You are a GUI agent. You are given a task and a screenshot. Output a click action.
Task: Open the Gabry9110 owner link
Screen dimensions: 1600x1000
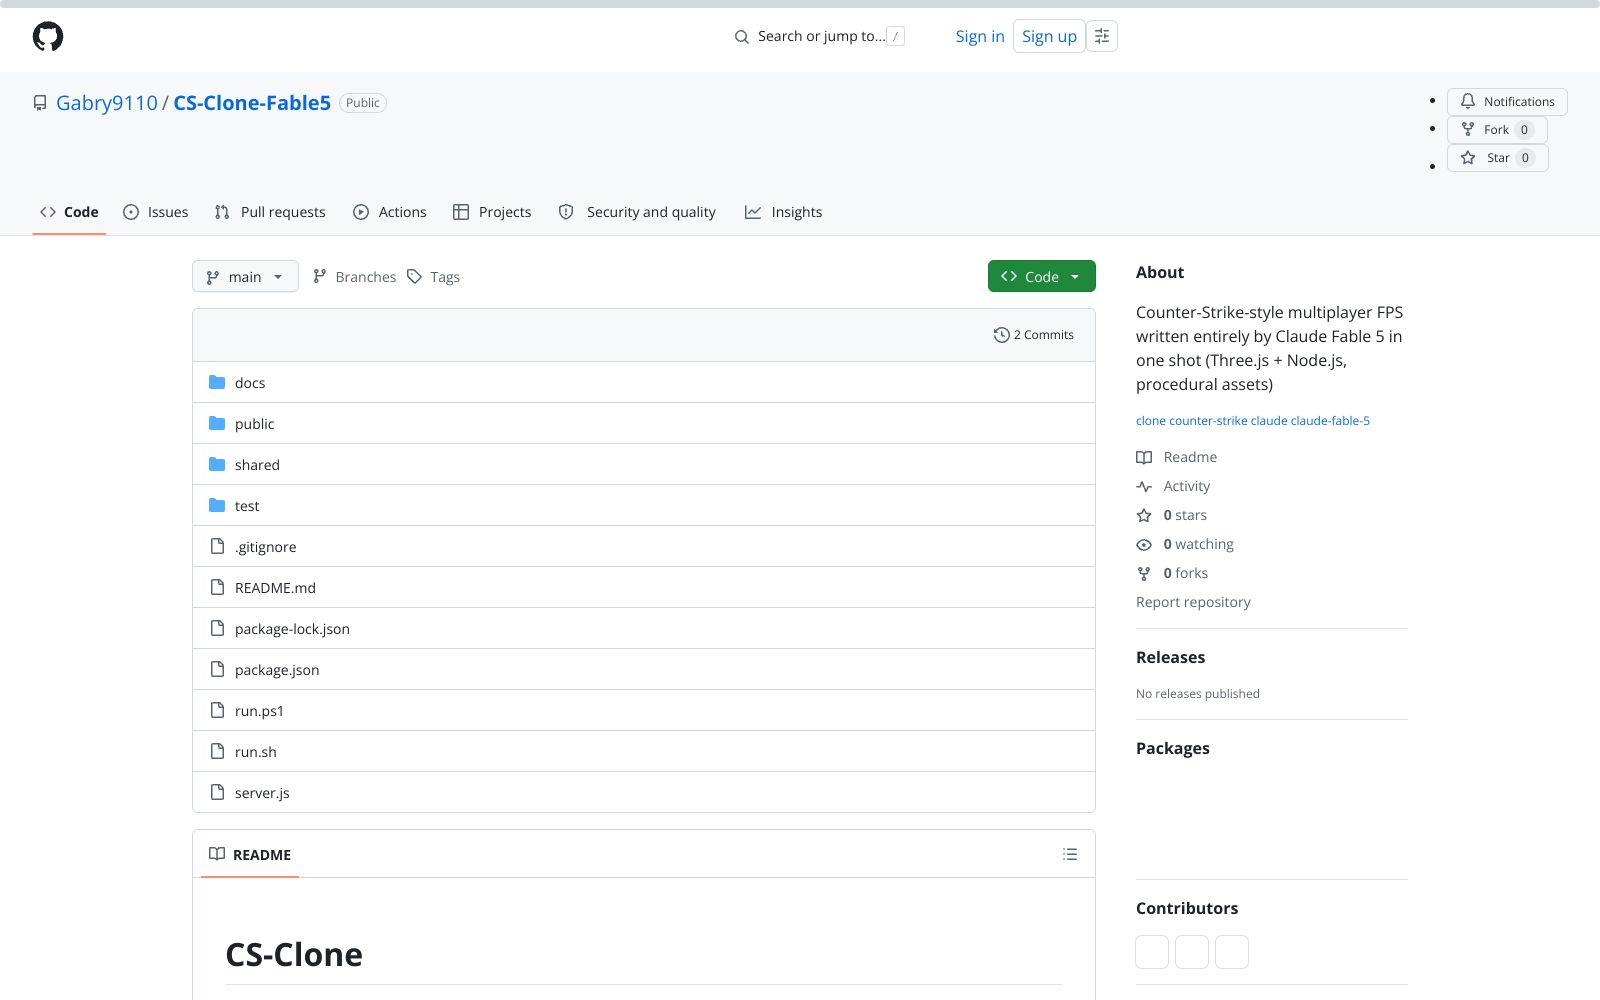click(107, 103)
